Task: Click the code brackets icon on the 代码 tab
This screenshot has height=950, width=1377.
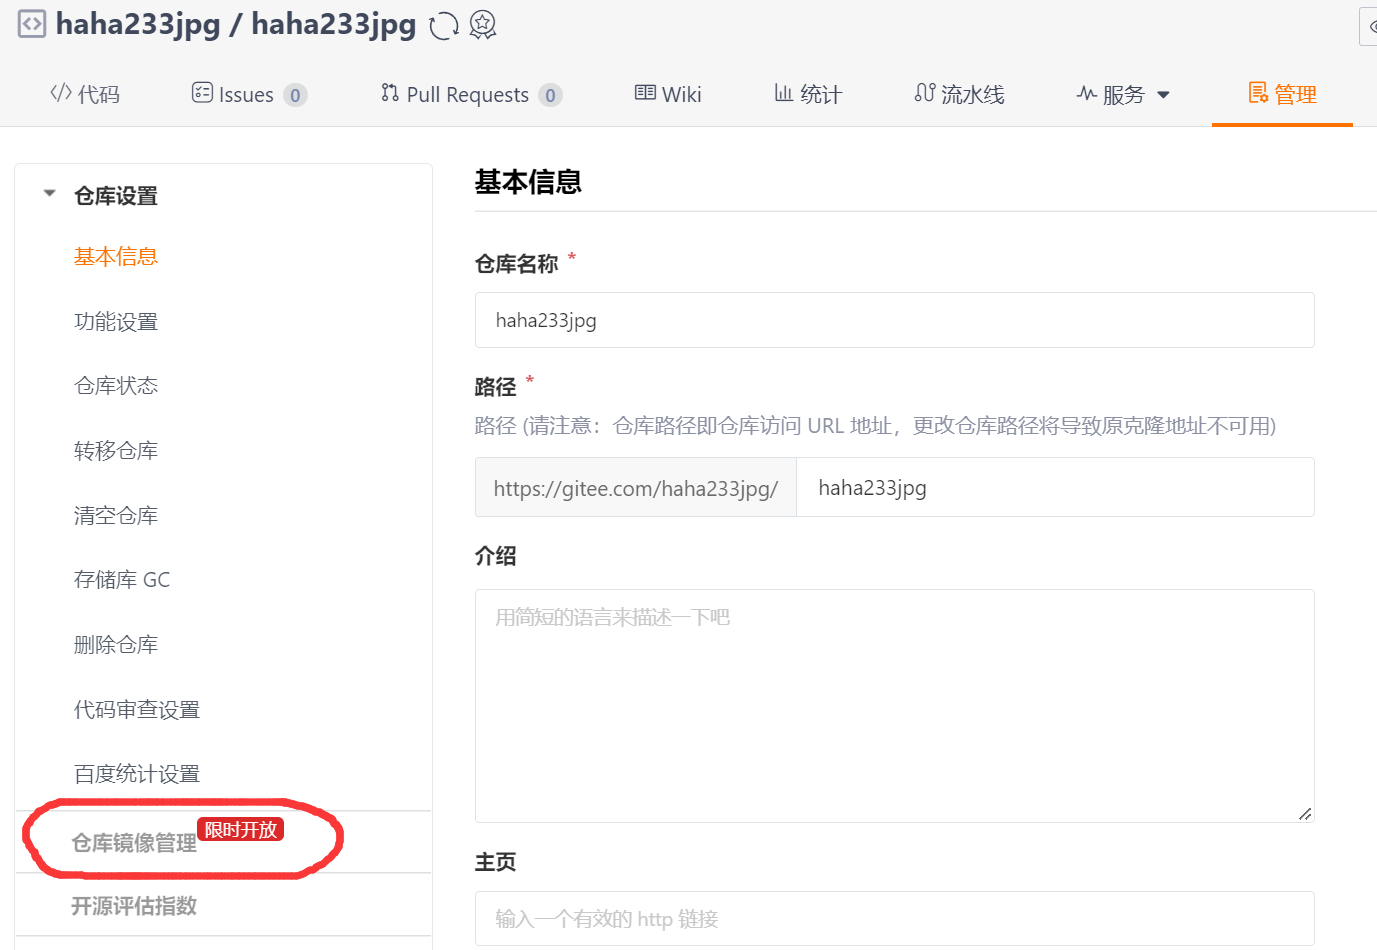Action: point(61,93)
